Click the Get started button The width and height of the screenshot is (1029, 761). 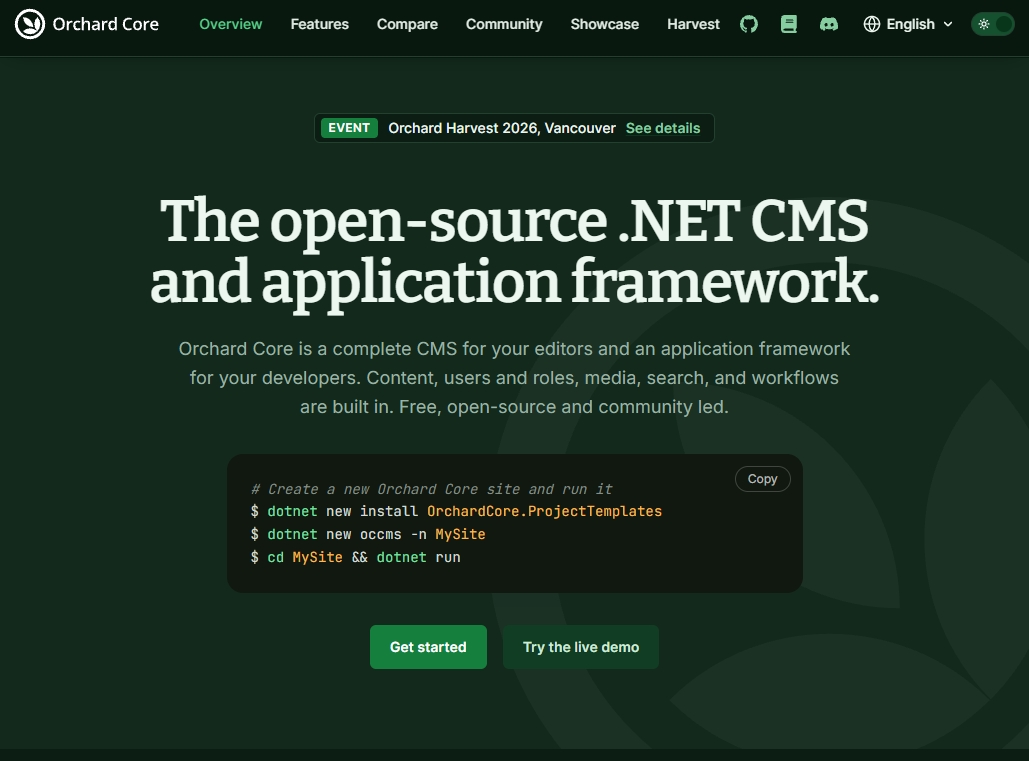pos(428,647)
